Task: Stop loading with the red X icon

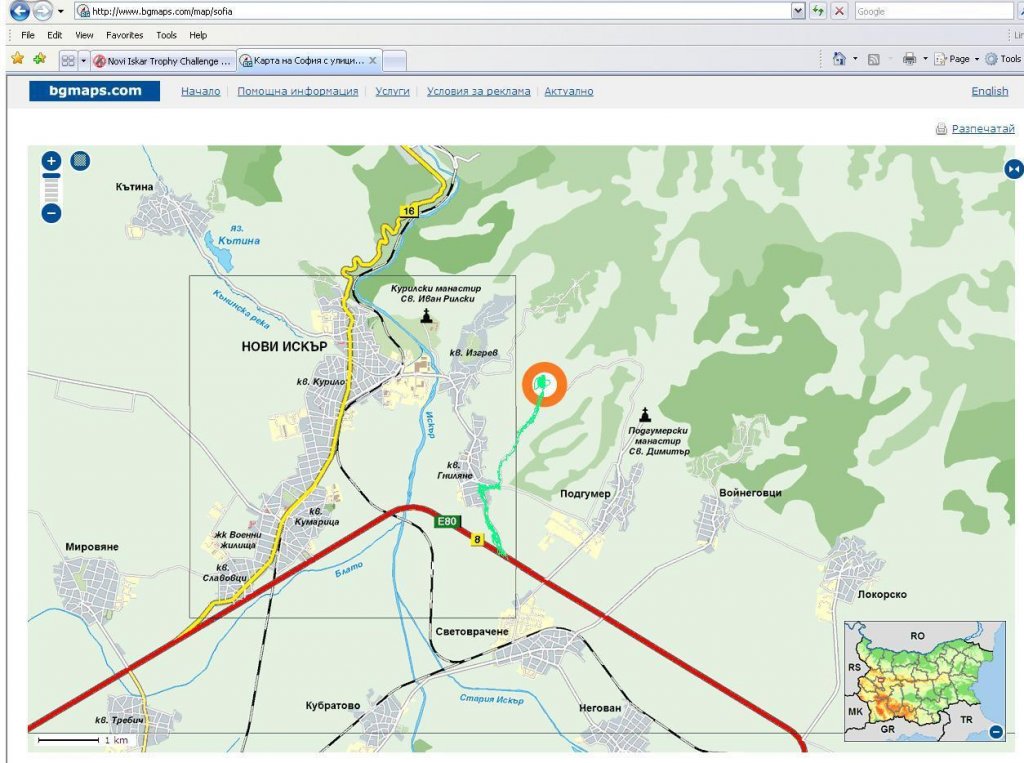Action: point(839,11)
